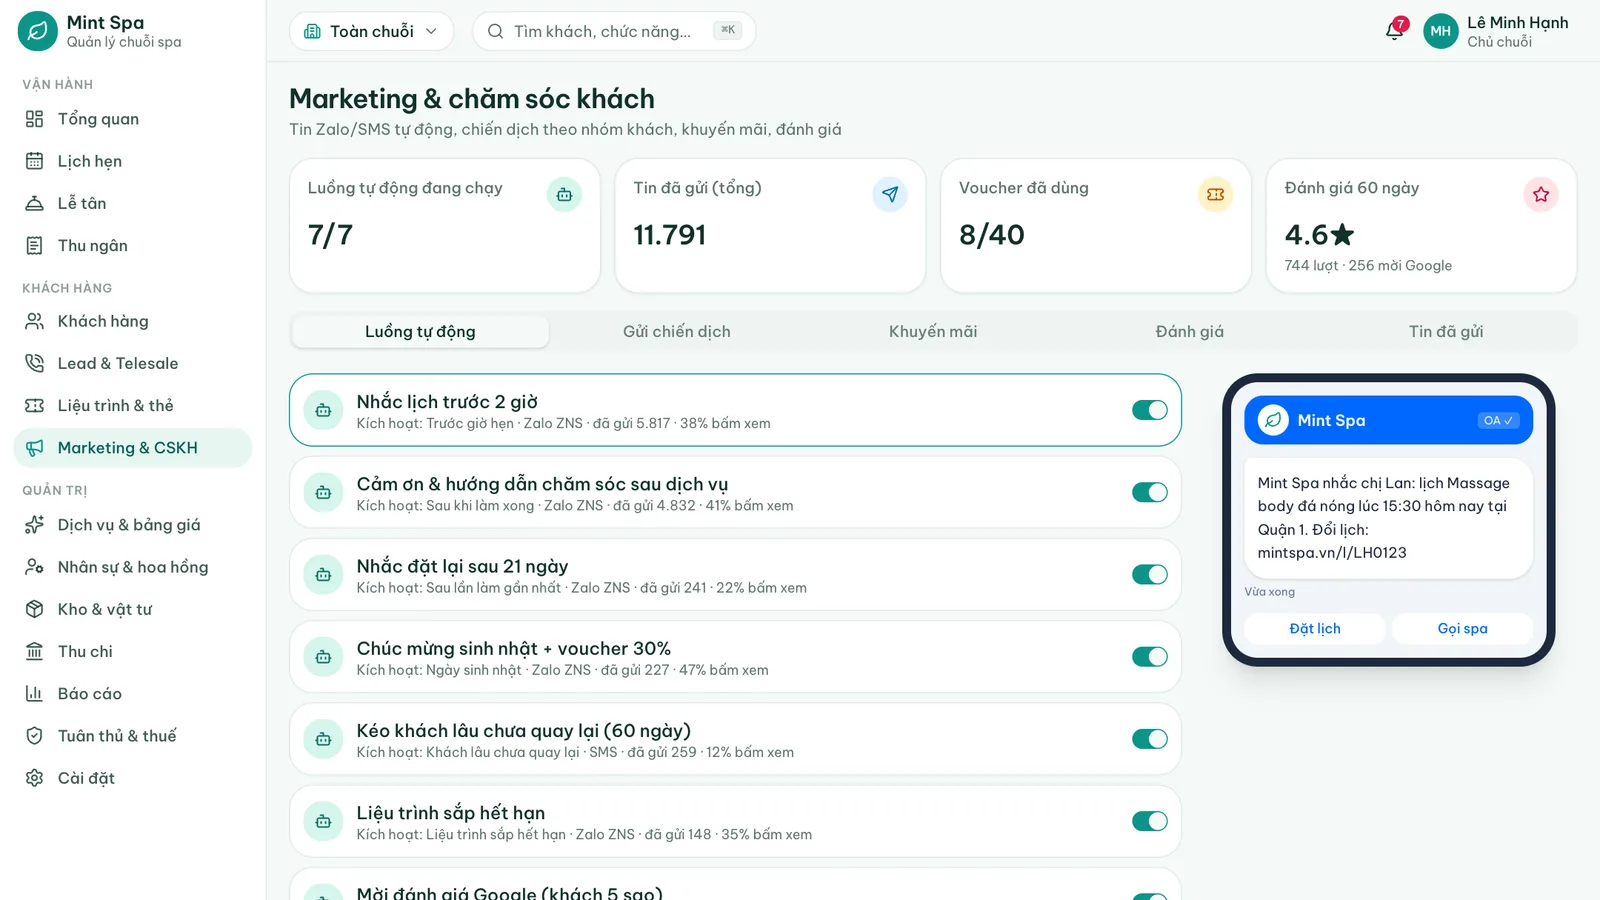Open Cài đặt gear icon
Image resolution: width=1600 pixels, height=900 pixels.
(34, 777)
